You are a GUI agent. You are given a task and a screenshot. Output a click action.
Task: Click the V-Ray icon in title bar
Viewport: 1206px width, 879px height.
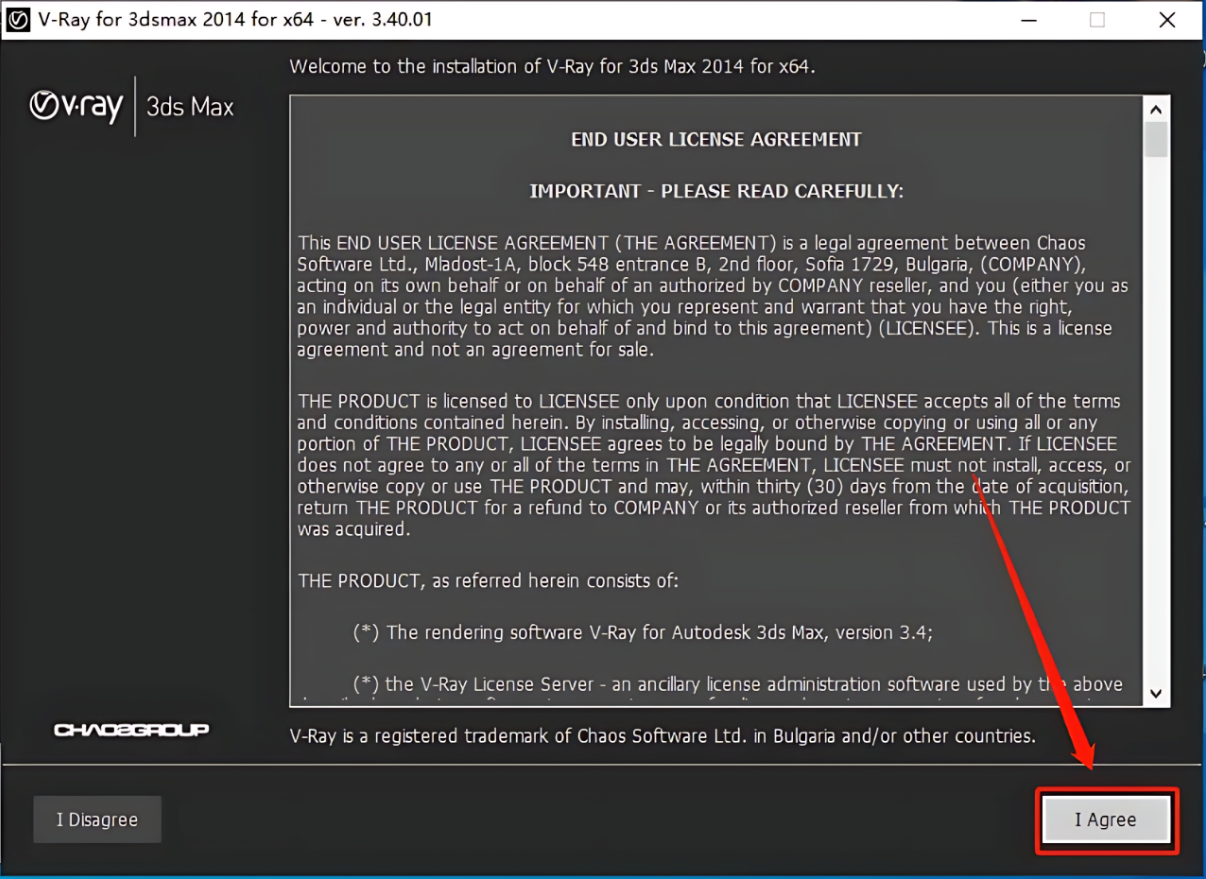17,19
